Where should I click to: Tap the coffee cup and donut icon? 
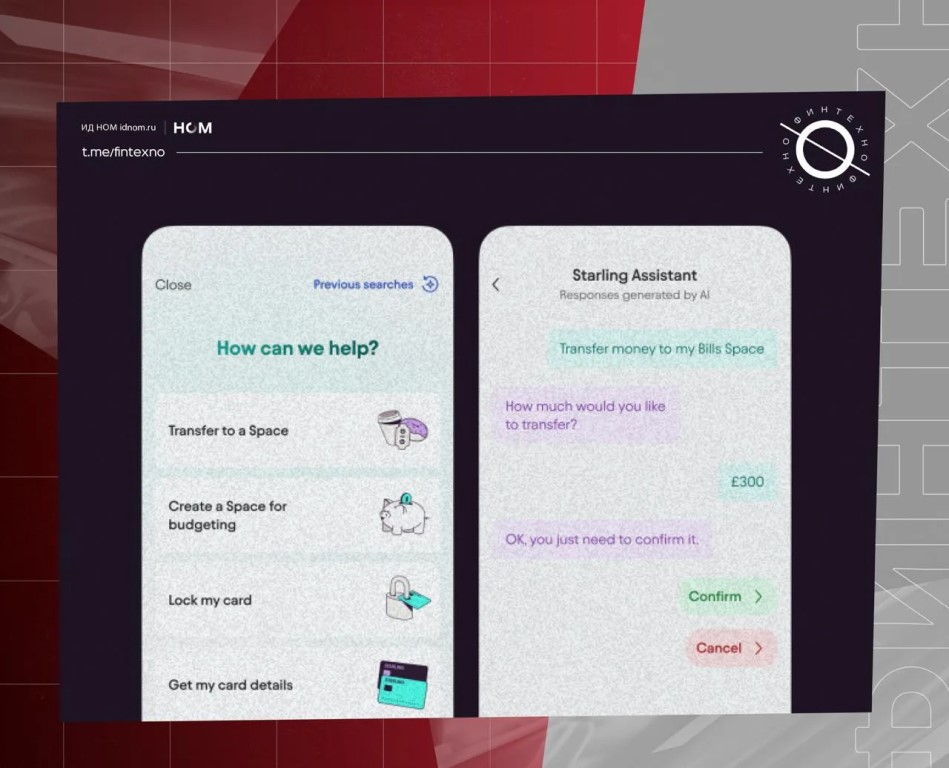point(403,430)
